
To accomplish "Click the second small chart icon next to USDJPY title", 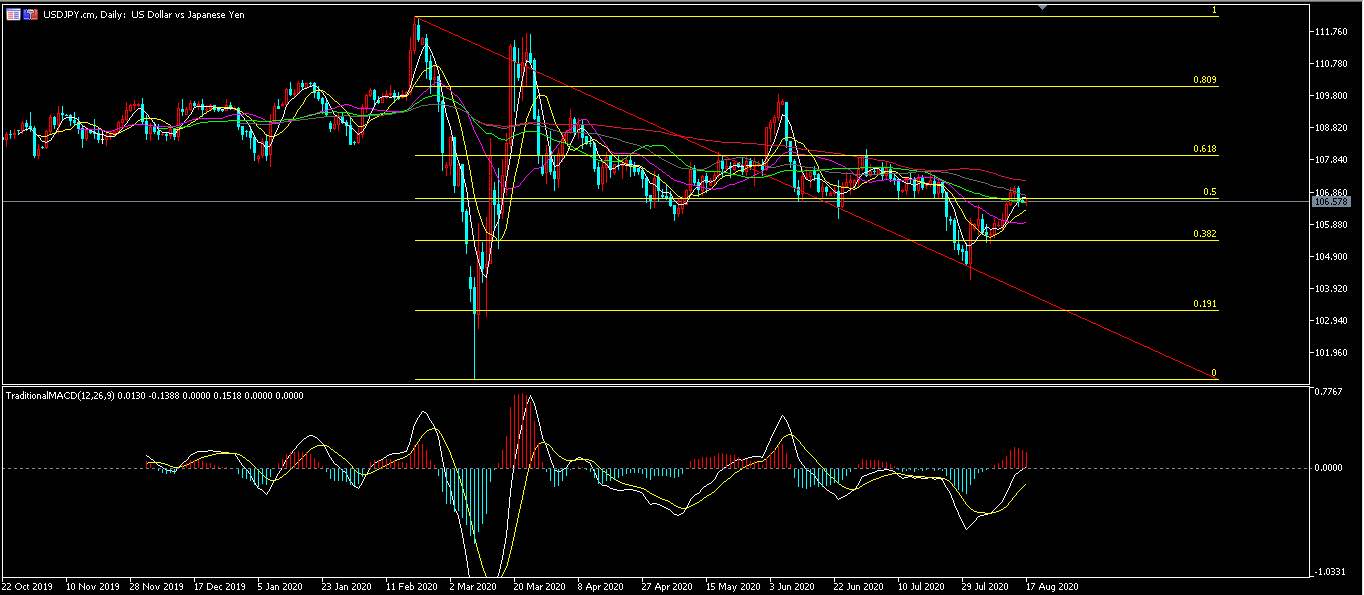I will tap(29, 15).
